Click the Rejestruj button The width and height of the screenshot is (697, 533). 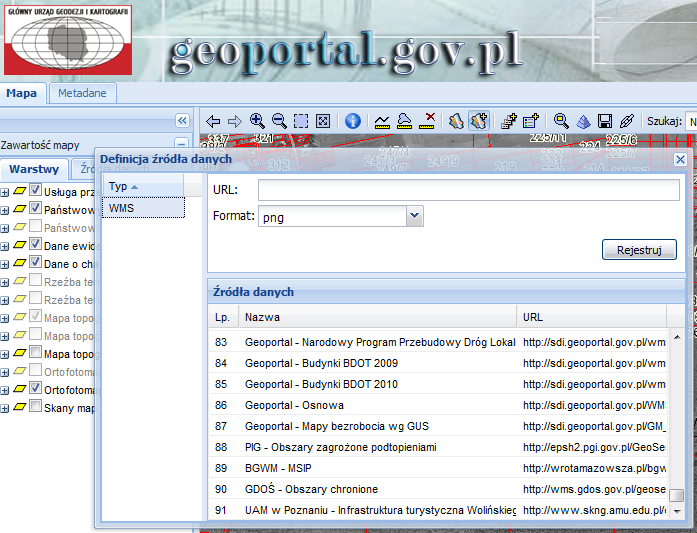pos(639,250)
